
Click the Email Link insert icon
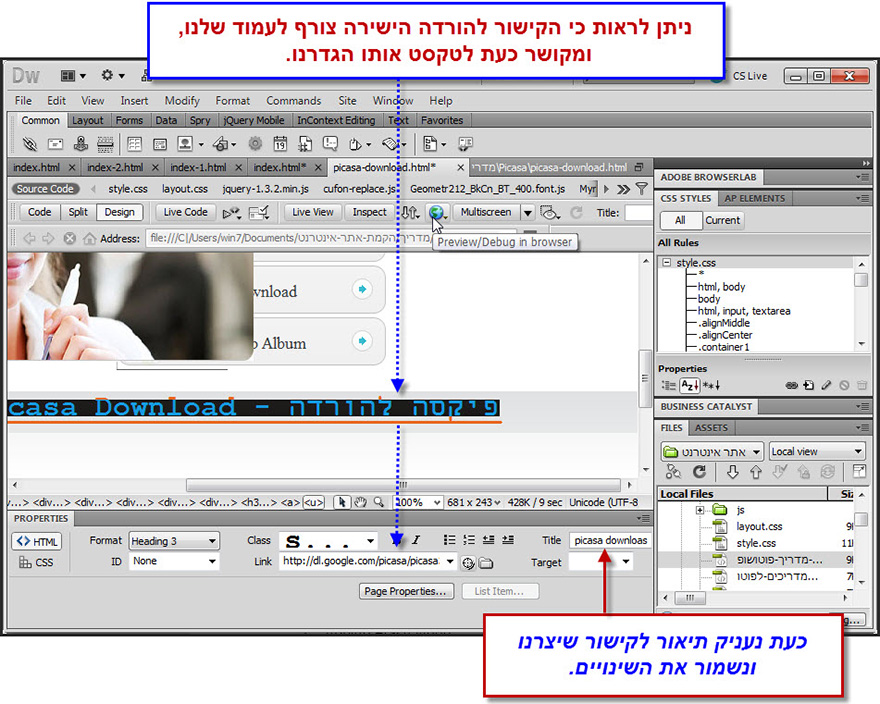click(55, 144)
